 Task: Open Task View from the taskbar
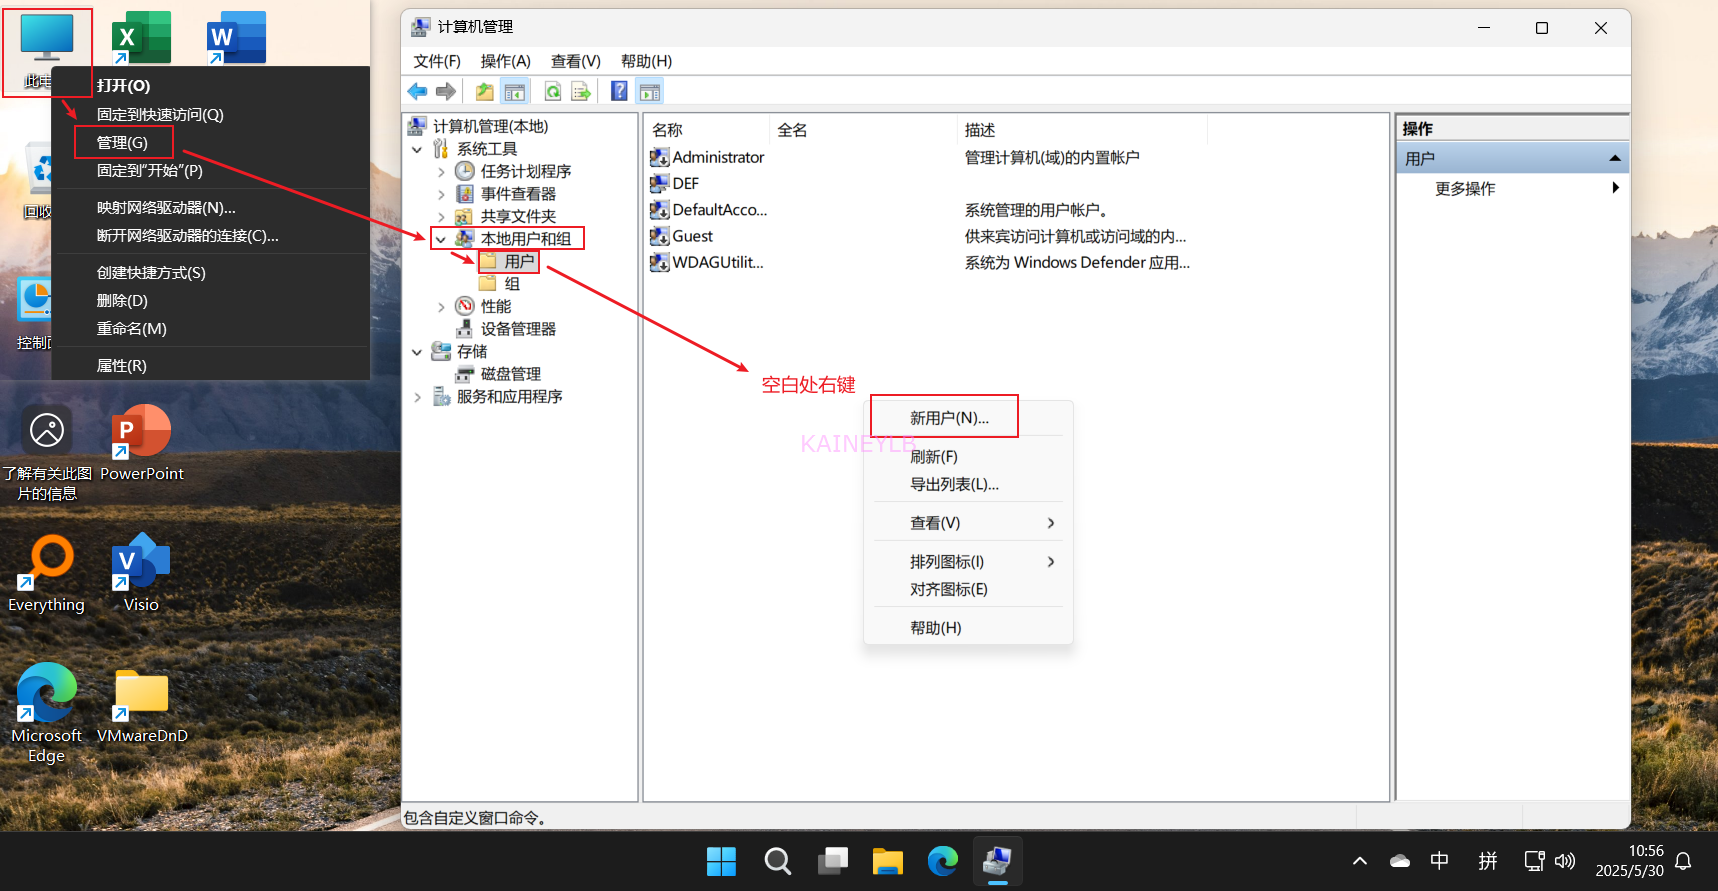pyautogui.click(x=832, y=861)
